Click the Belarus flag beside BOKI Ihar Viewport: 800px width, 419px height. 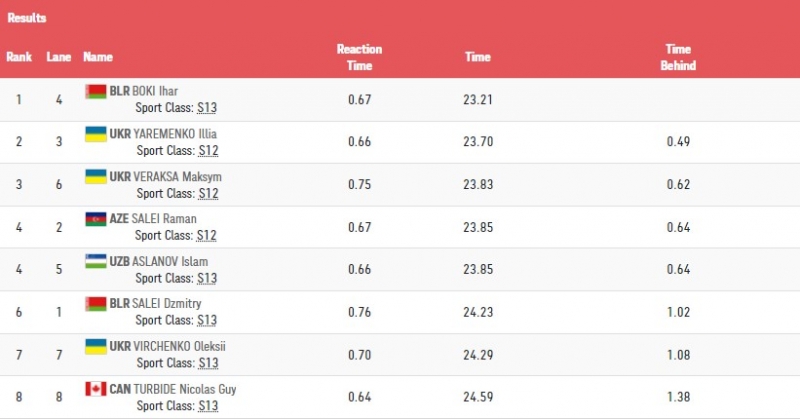click(x=95, y=91)
